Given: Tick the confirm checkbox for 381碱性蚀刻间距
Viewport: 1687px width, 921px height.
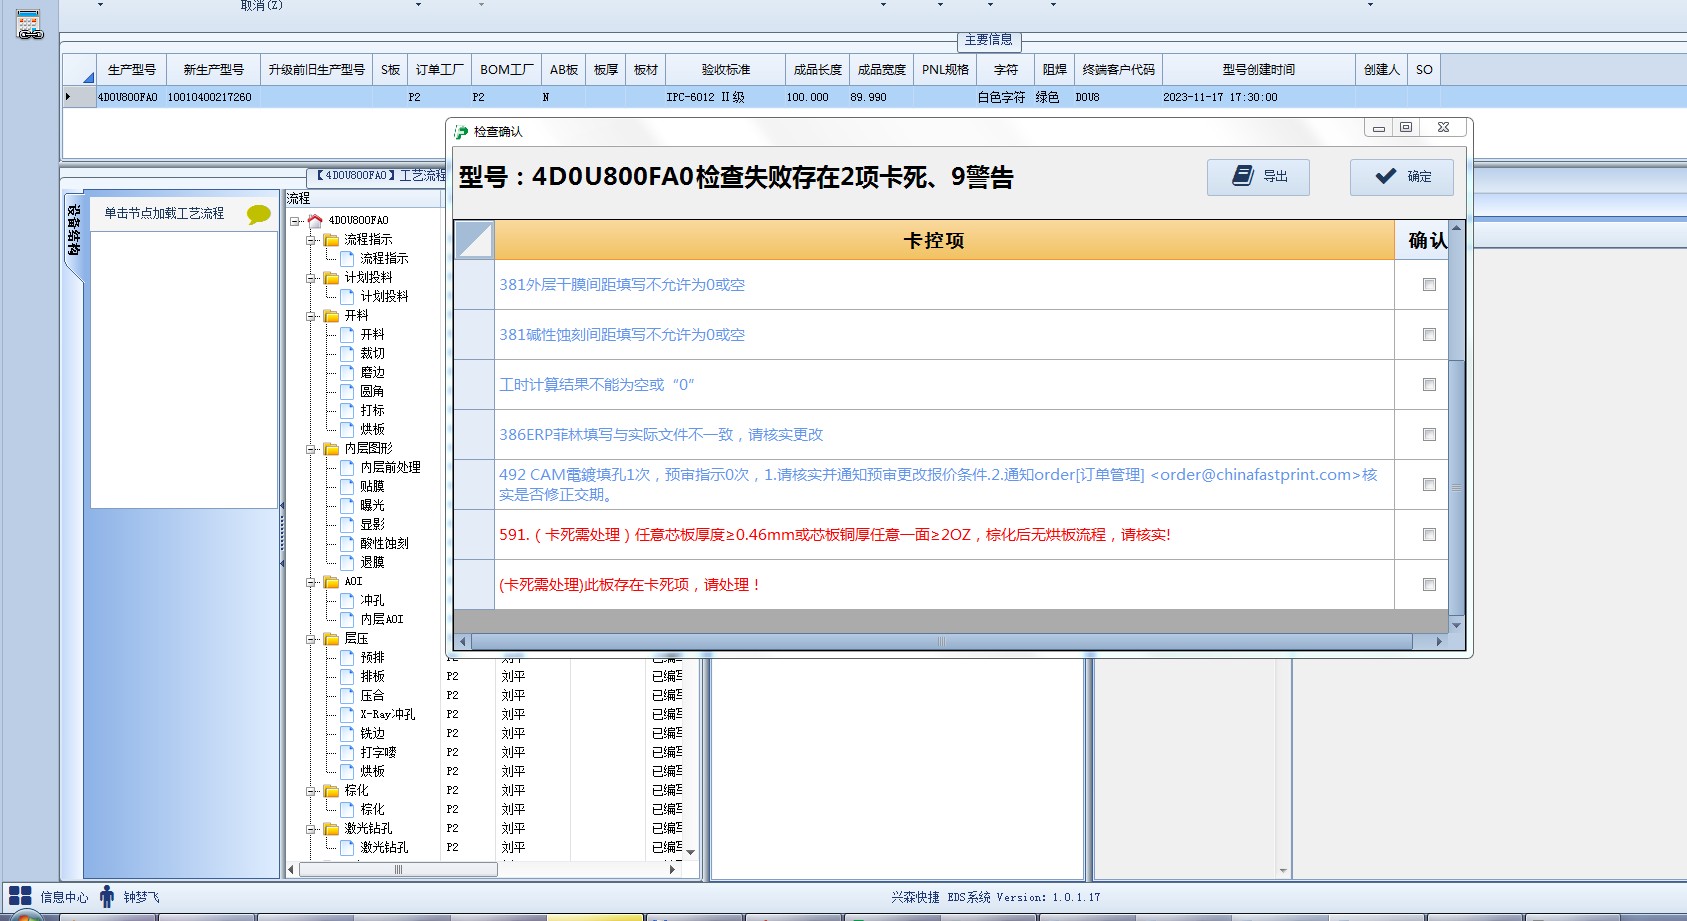Looking at the screenshot, I should click(x=1429, y=335).
